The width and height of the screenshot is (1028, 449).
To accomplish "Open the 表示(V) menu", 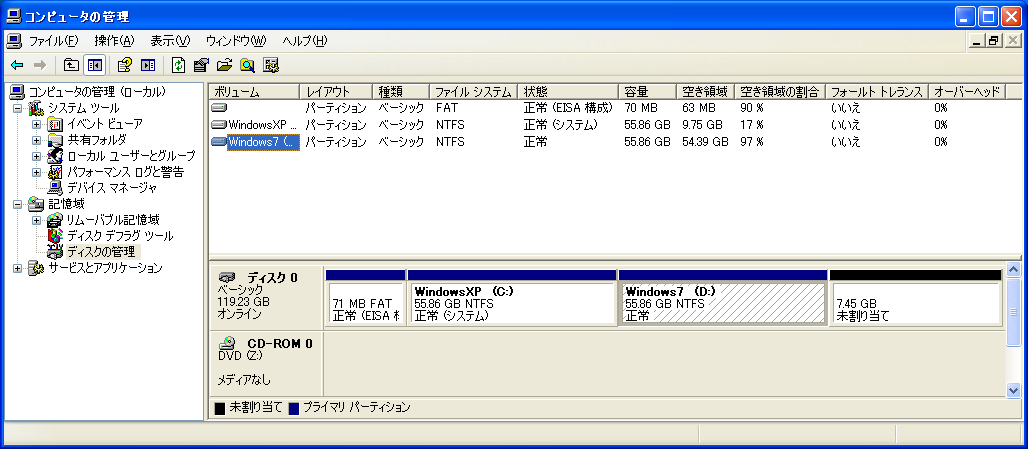I will click(170, 41).
